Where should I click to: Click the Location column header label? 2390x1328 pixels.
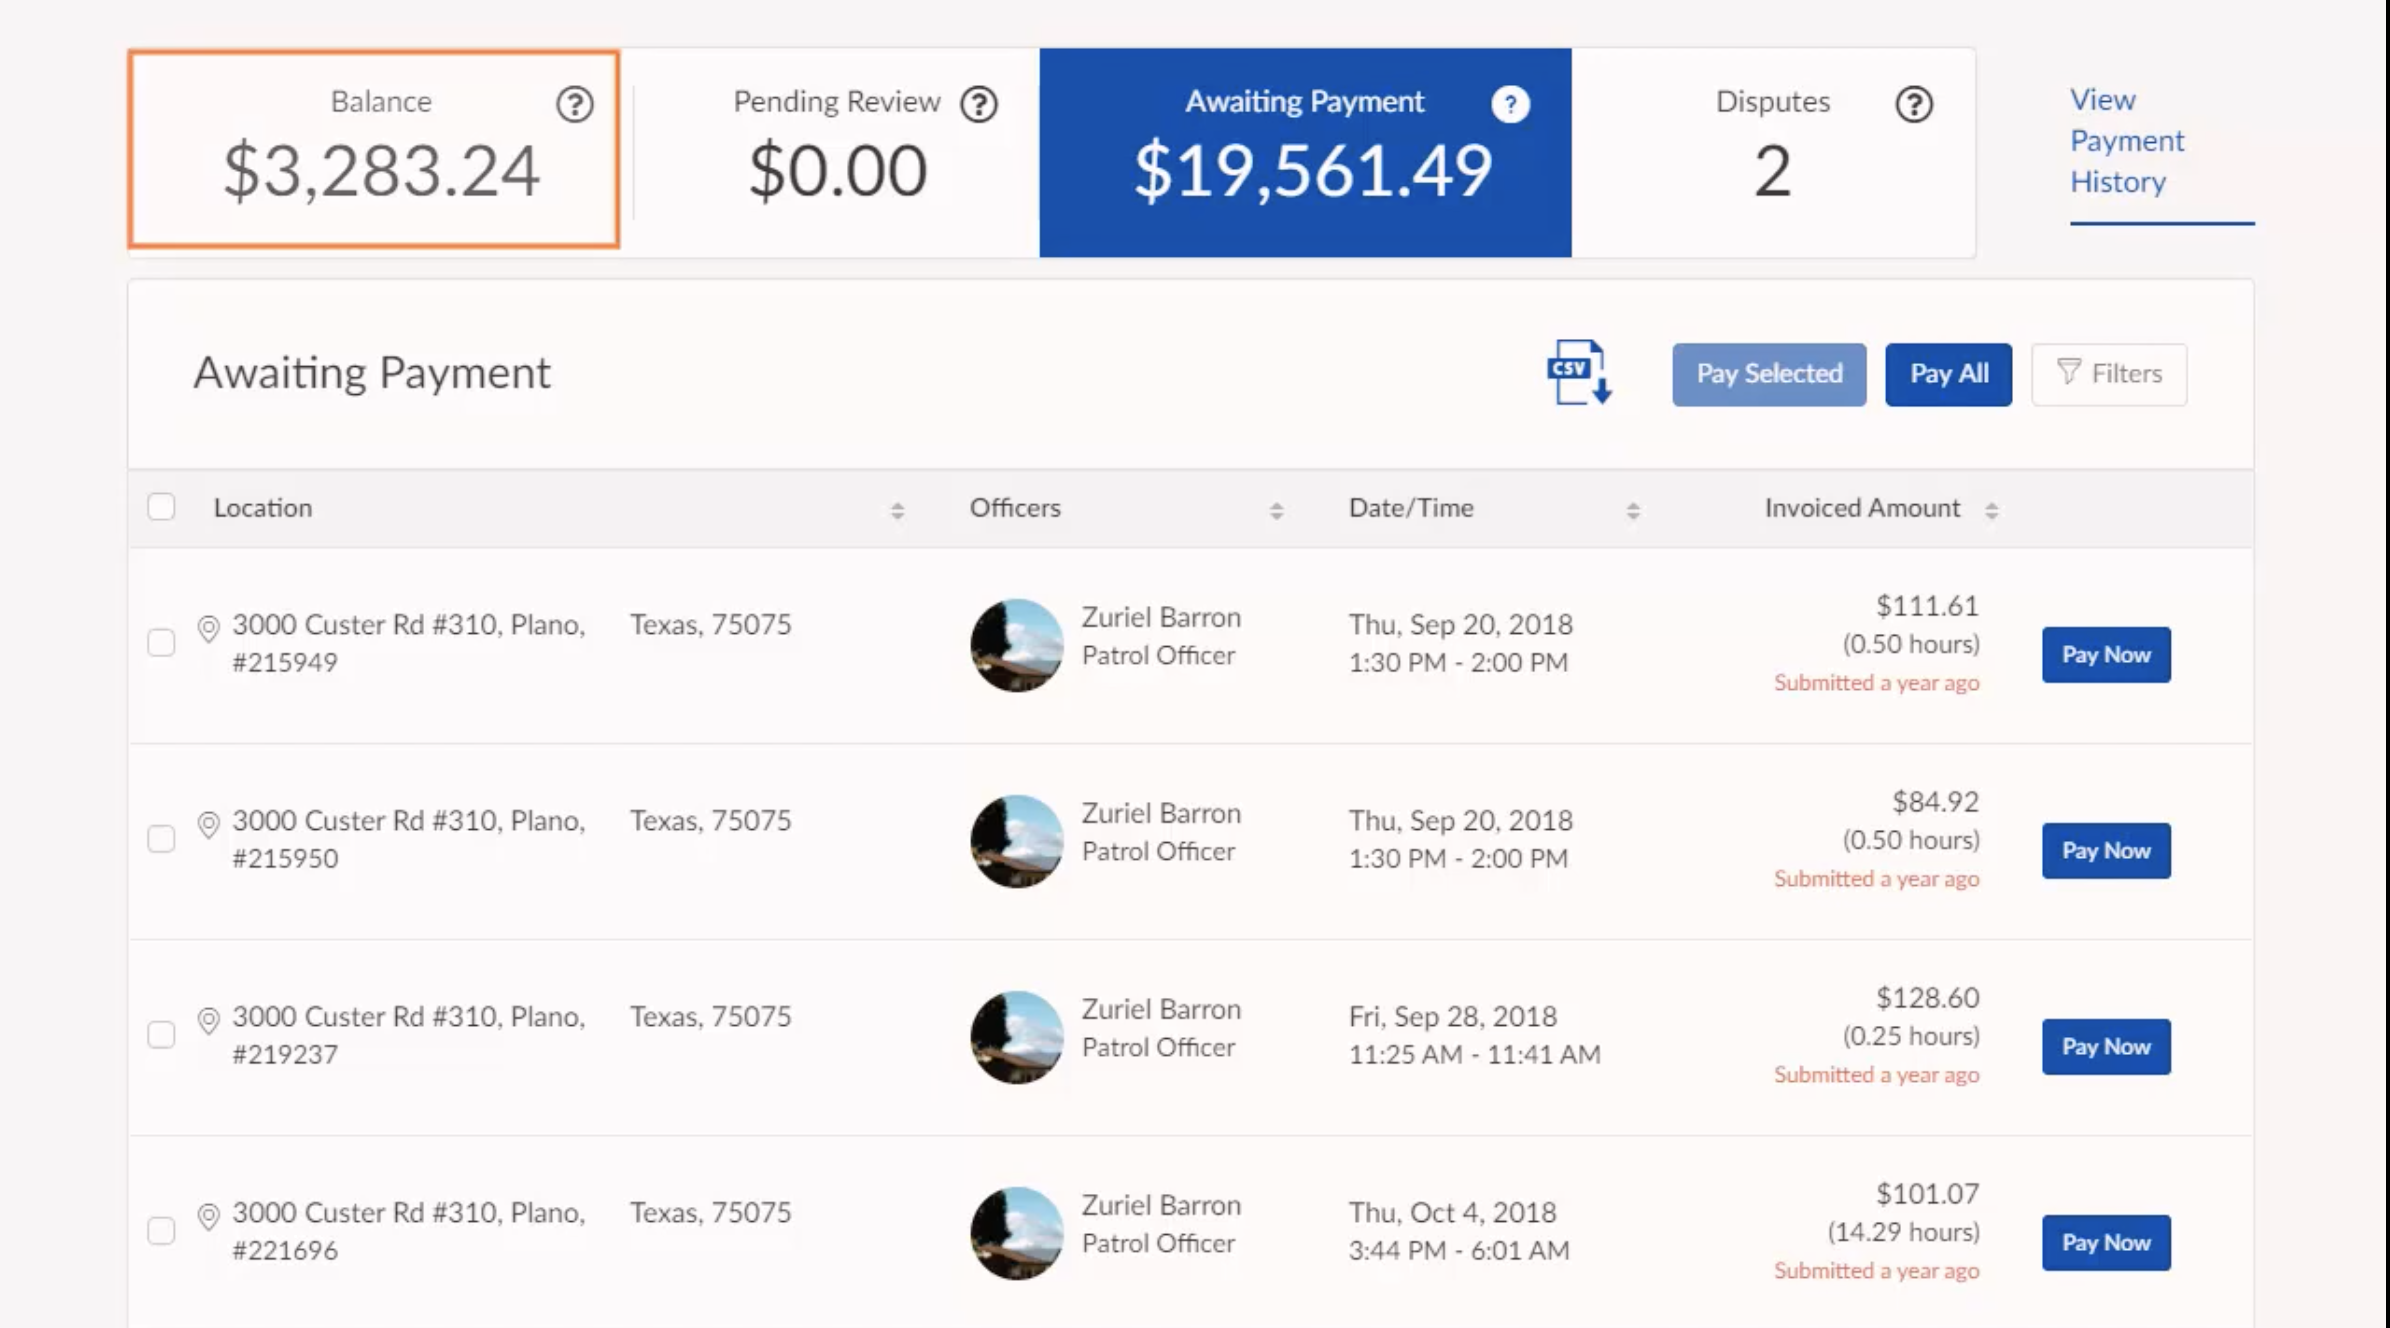coord(263,508)
